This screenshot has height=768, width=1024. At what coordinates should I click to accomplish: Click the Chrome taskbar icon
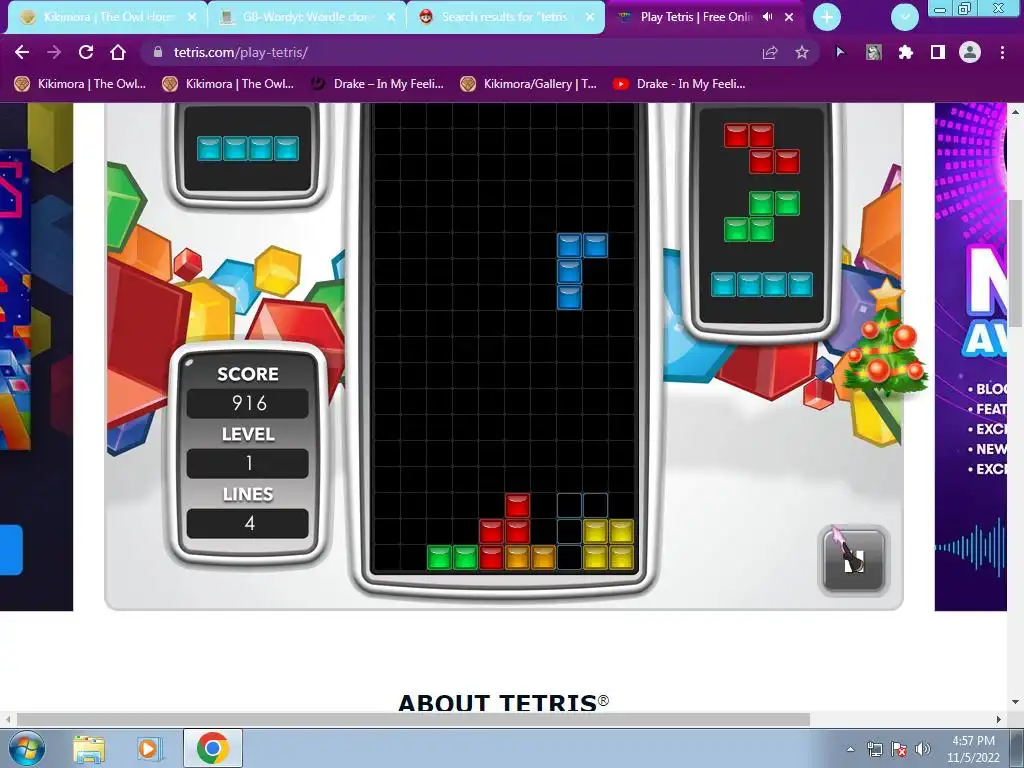212,748
